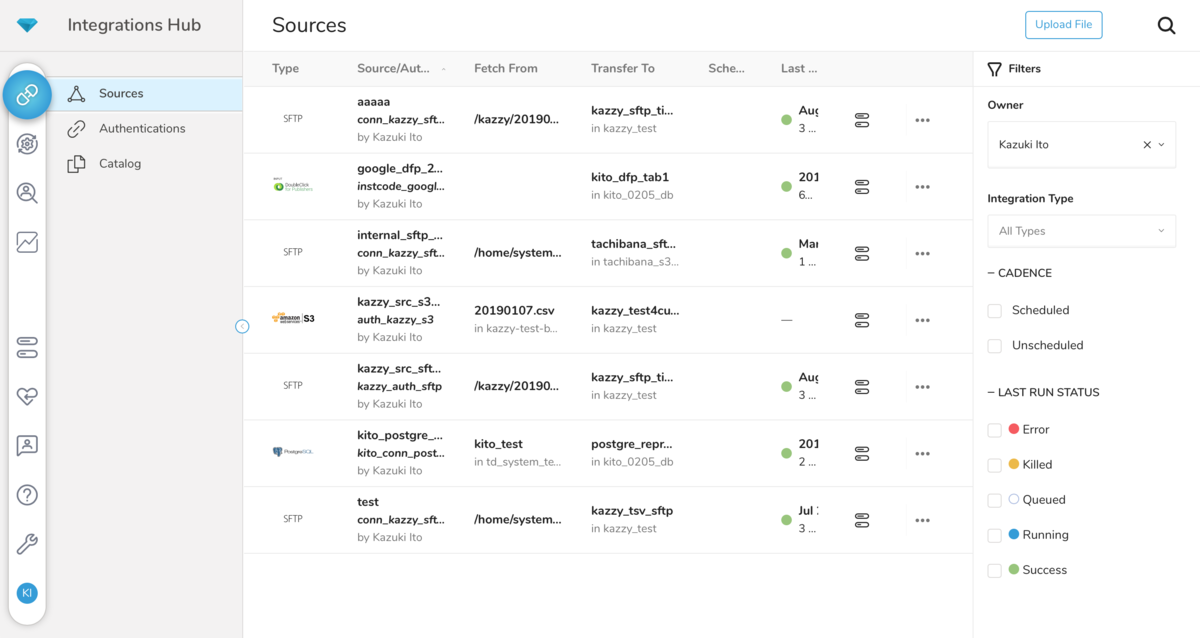Check the Error last run status filter
The image size is (1200, 638).
click(994, 429)
